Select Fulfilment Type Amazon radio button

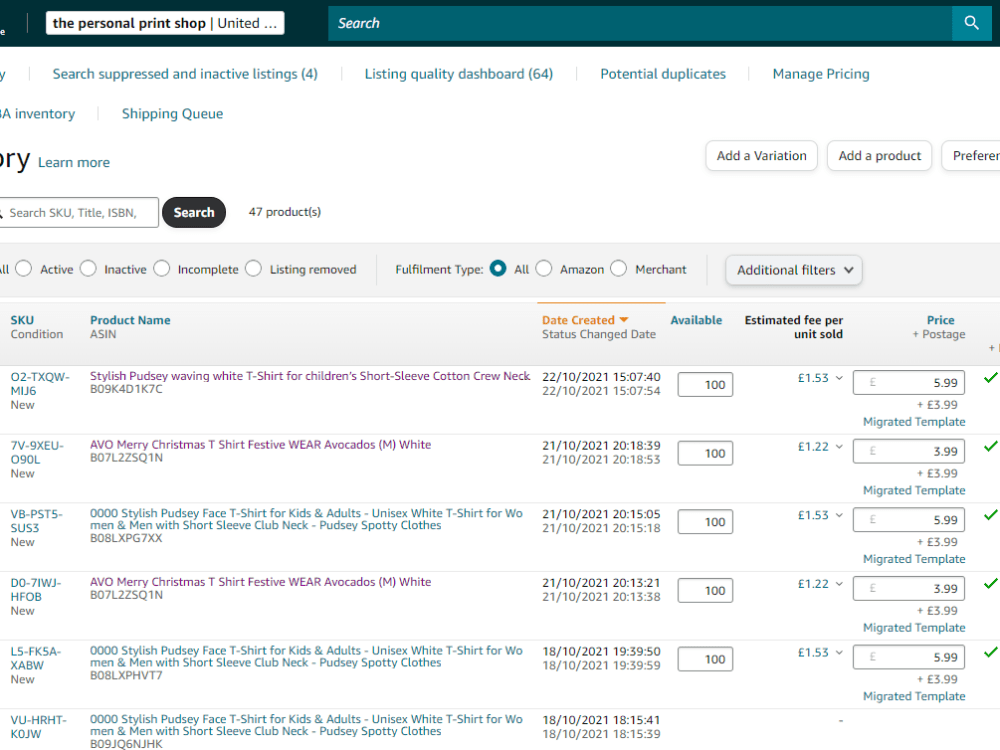[x=543, y=268]
